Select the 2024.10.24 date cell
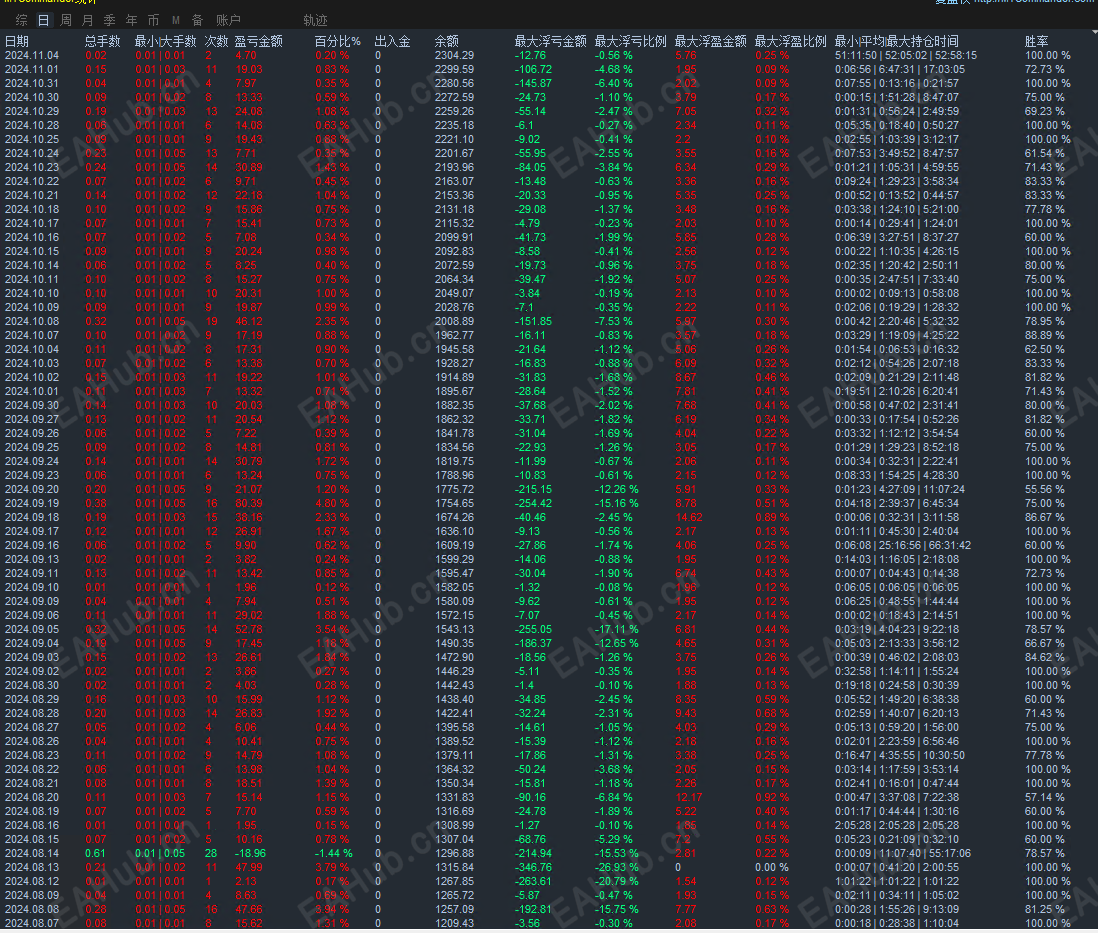This screenshot has width=1098, height=933. pos(32,153)
